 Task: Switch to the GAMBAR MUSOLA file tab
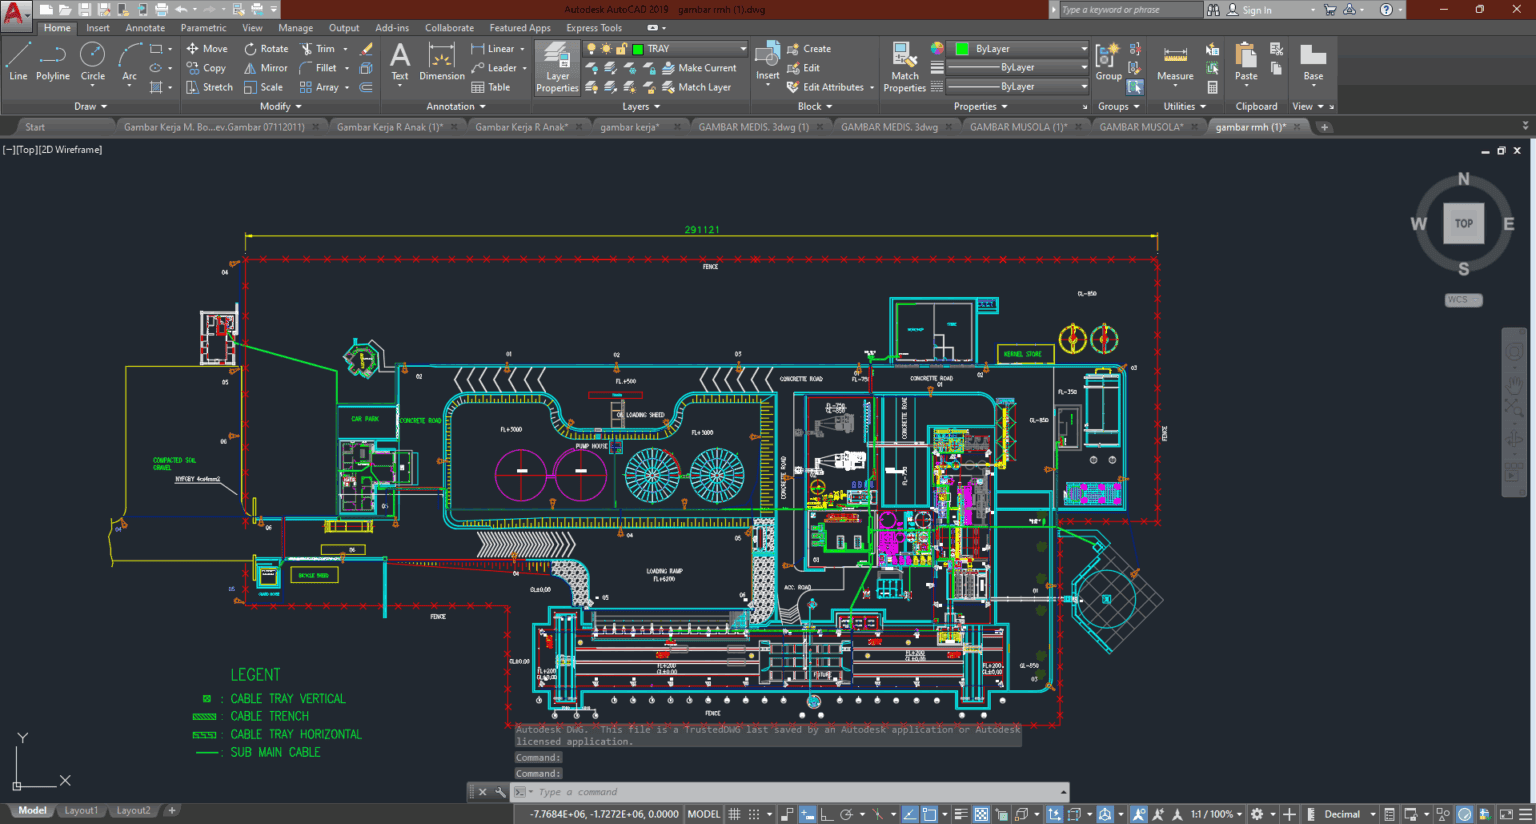click(1145, 126)
